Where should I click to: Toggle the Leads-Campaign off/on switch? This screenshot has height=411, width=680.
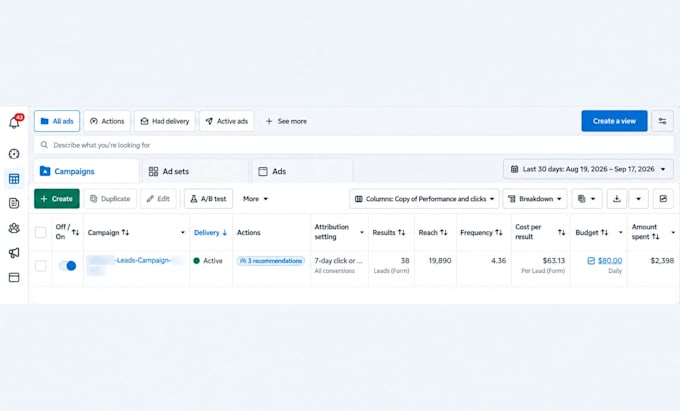68,265
